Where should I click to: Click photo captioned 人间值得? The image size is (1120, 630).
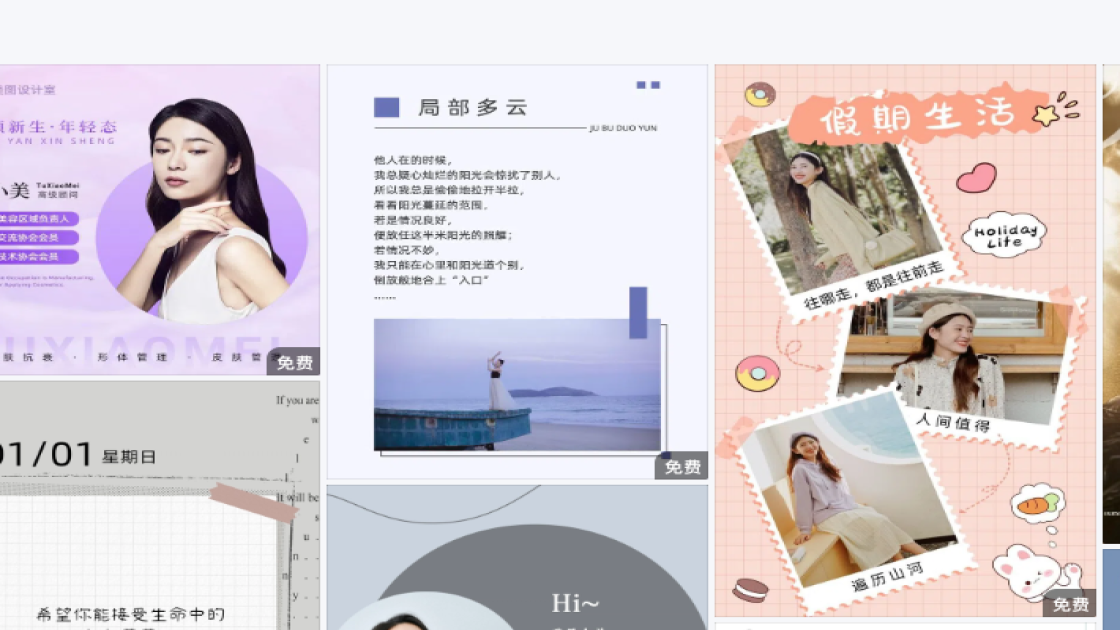pos(957,357)
